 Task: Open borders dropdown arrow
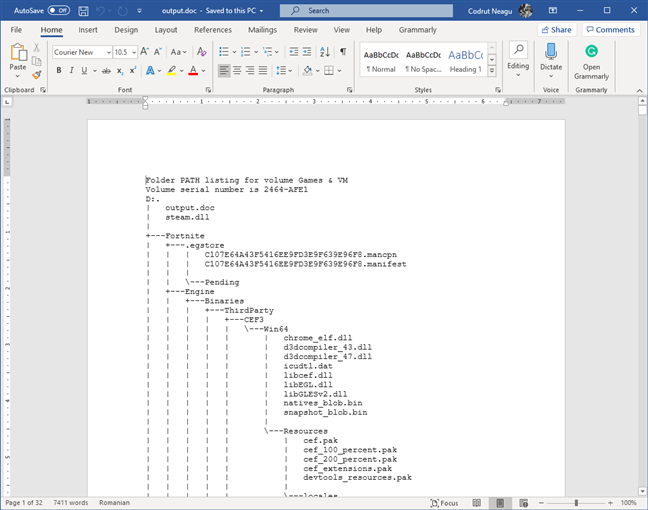pyautogui.click(x=339, y=71)
